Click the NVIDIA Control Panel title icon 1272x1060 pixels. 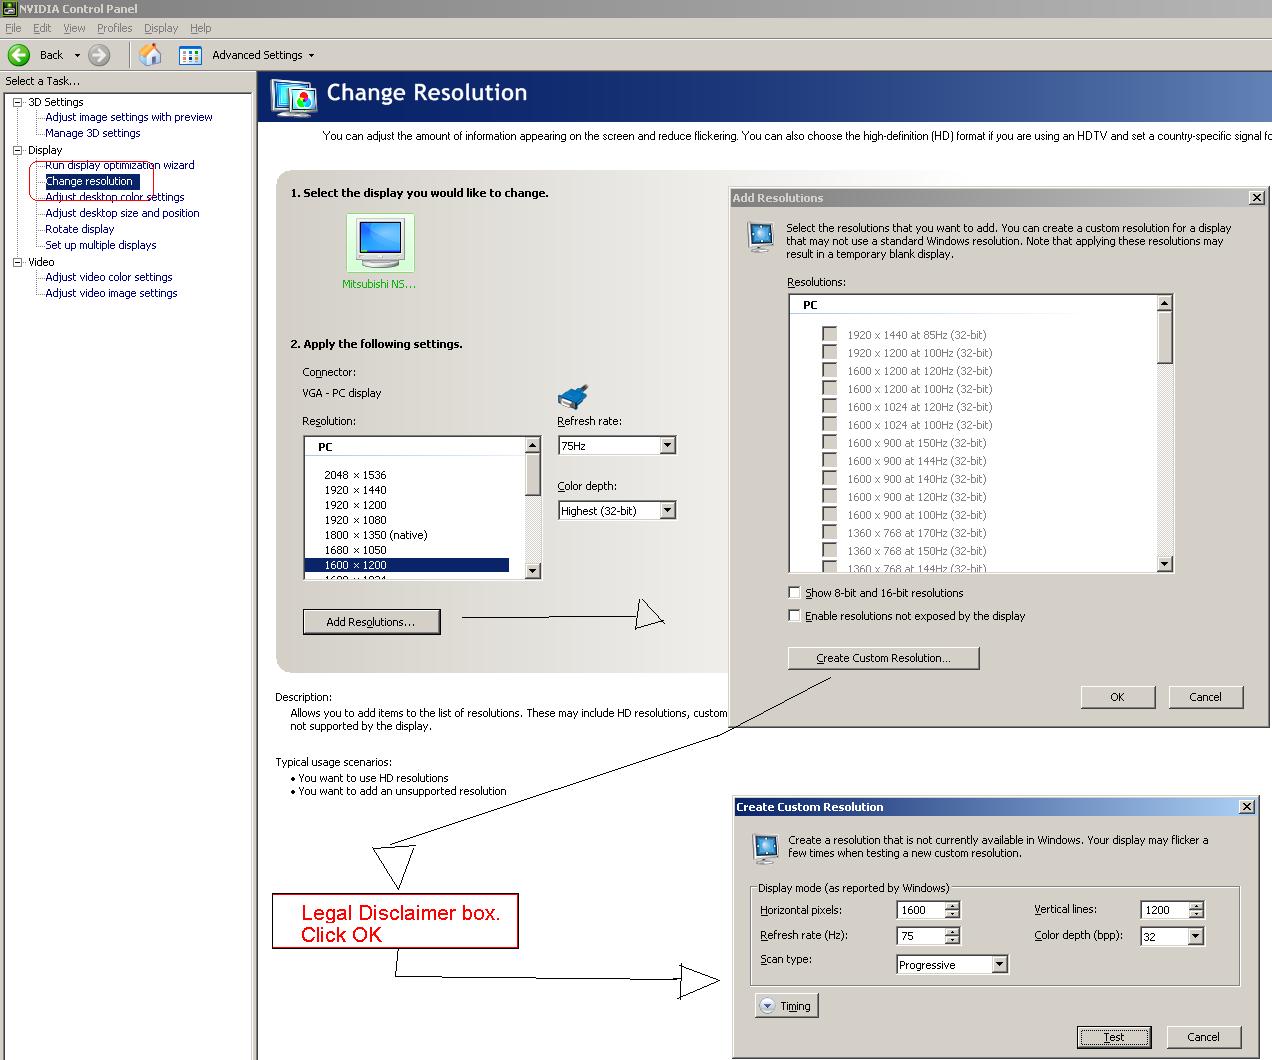[x=9, y=8]
